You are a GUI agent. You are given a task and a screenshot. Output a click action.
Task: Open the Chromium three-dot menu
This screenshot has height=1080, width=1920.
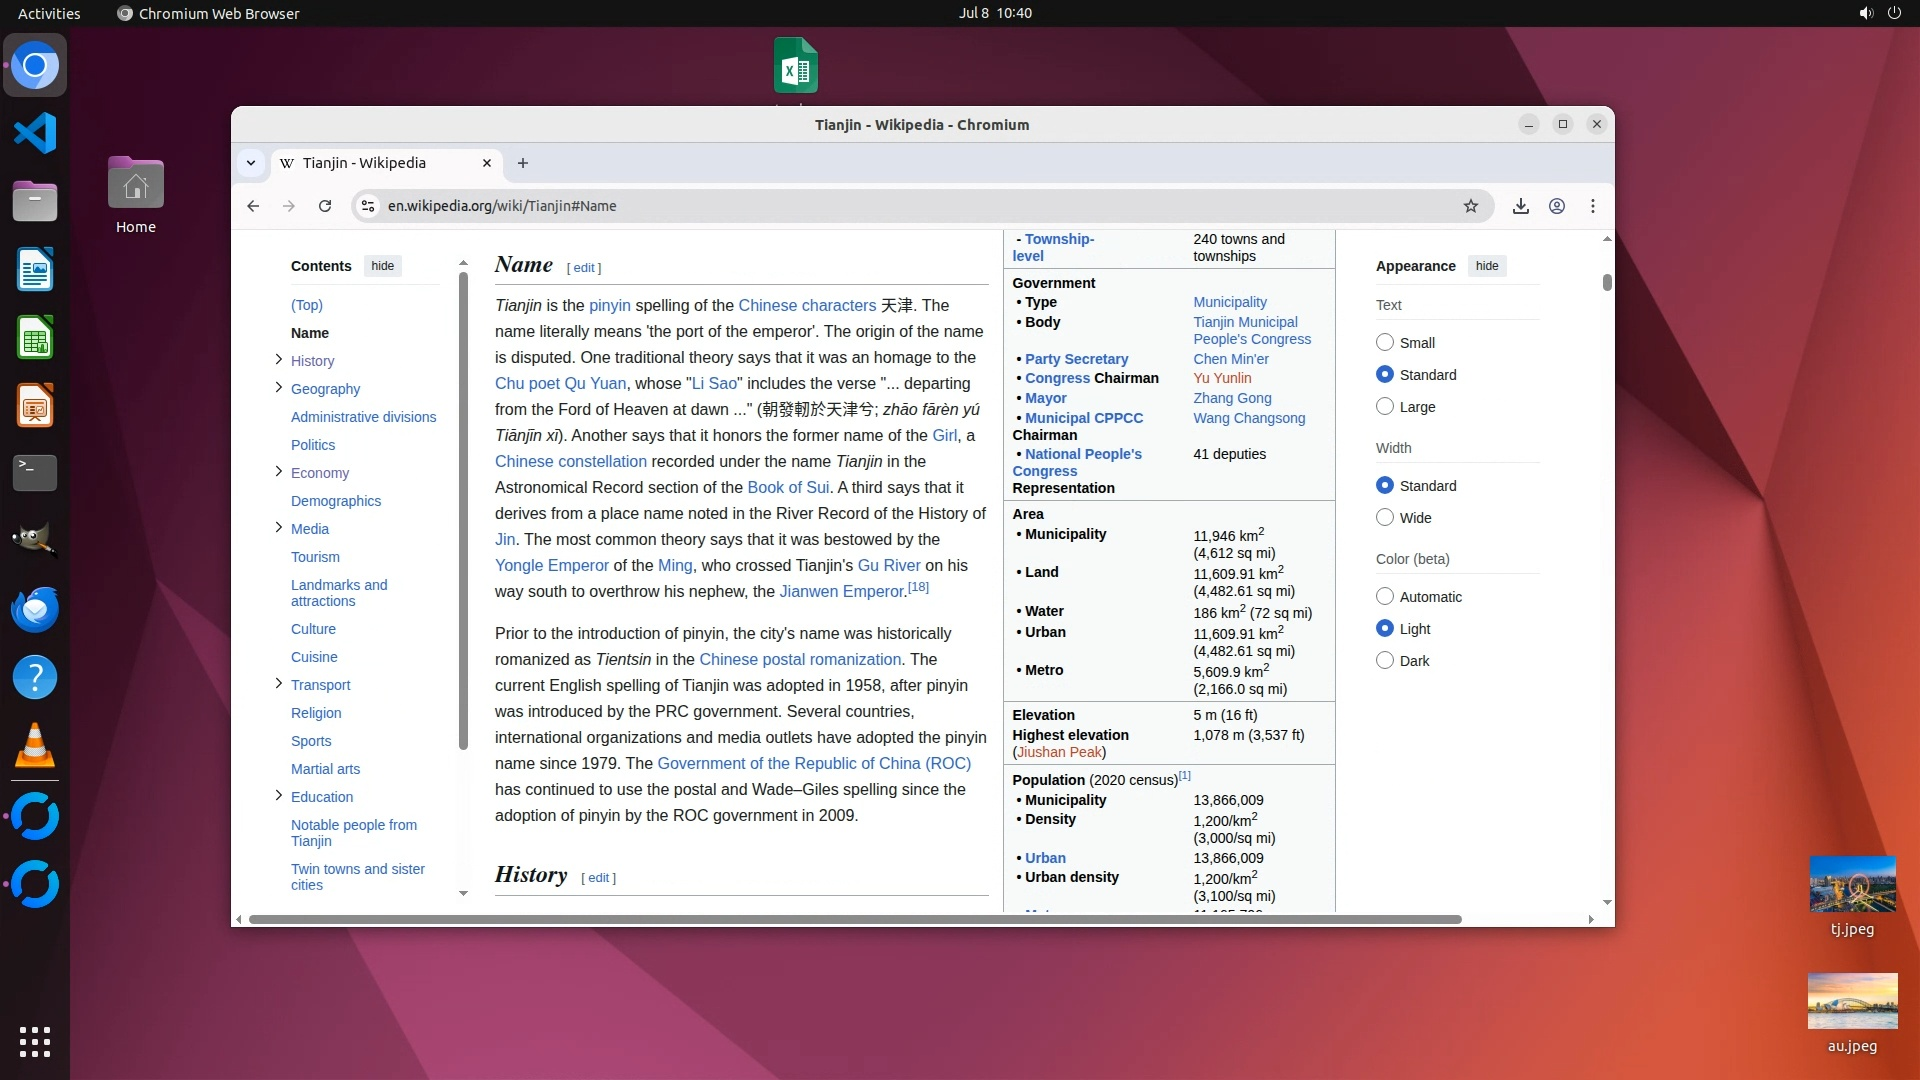[1593, 206]
